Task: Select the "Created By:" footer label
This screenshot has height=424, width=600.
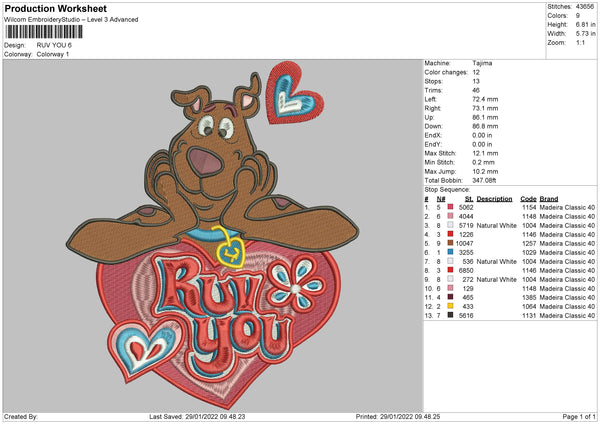Action: click(x=21, y=416)
